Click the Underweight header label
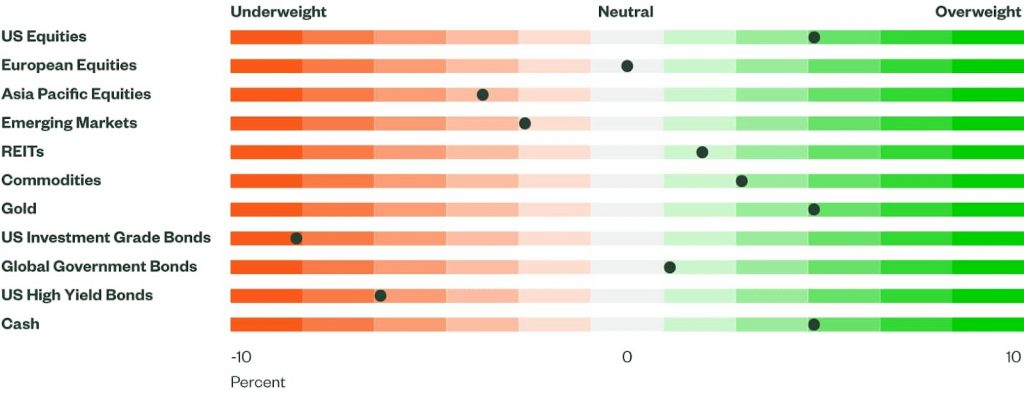The width and height of the screenshot is (1024, 393). pyautogui.click(x=279, y=12)
